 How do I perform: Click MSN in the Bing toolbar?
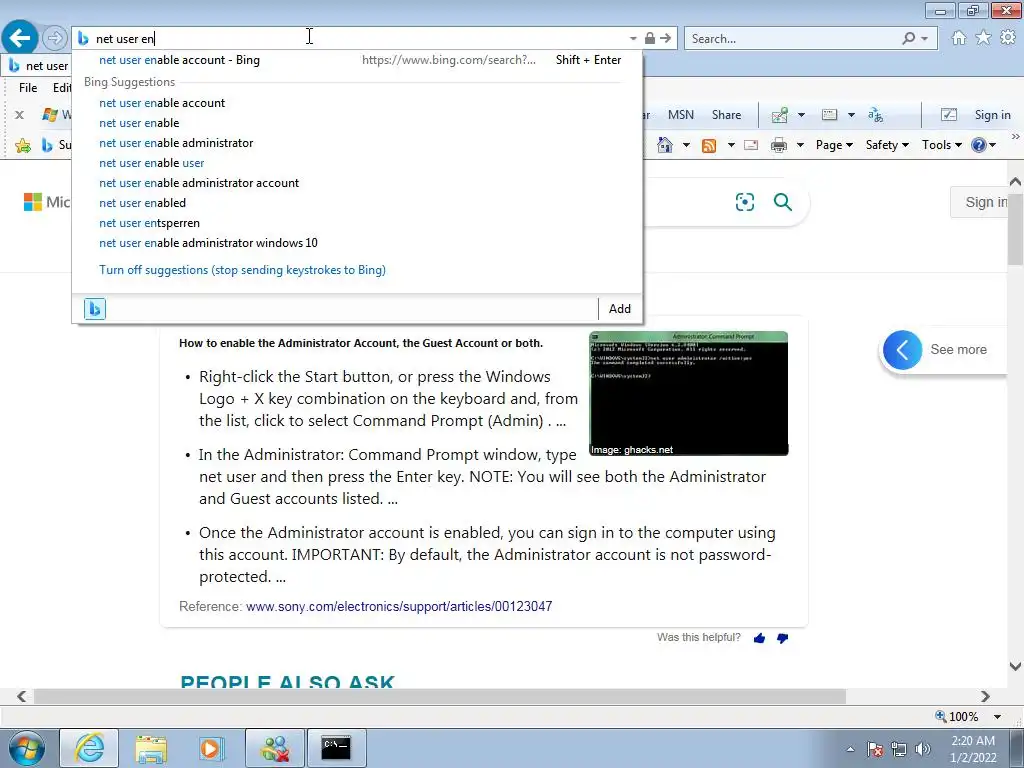point(680,115)
